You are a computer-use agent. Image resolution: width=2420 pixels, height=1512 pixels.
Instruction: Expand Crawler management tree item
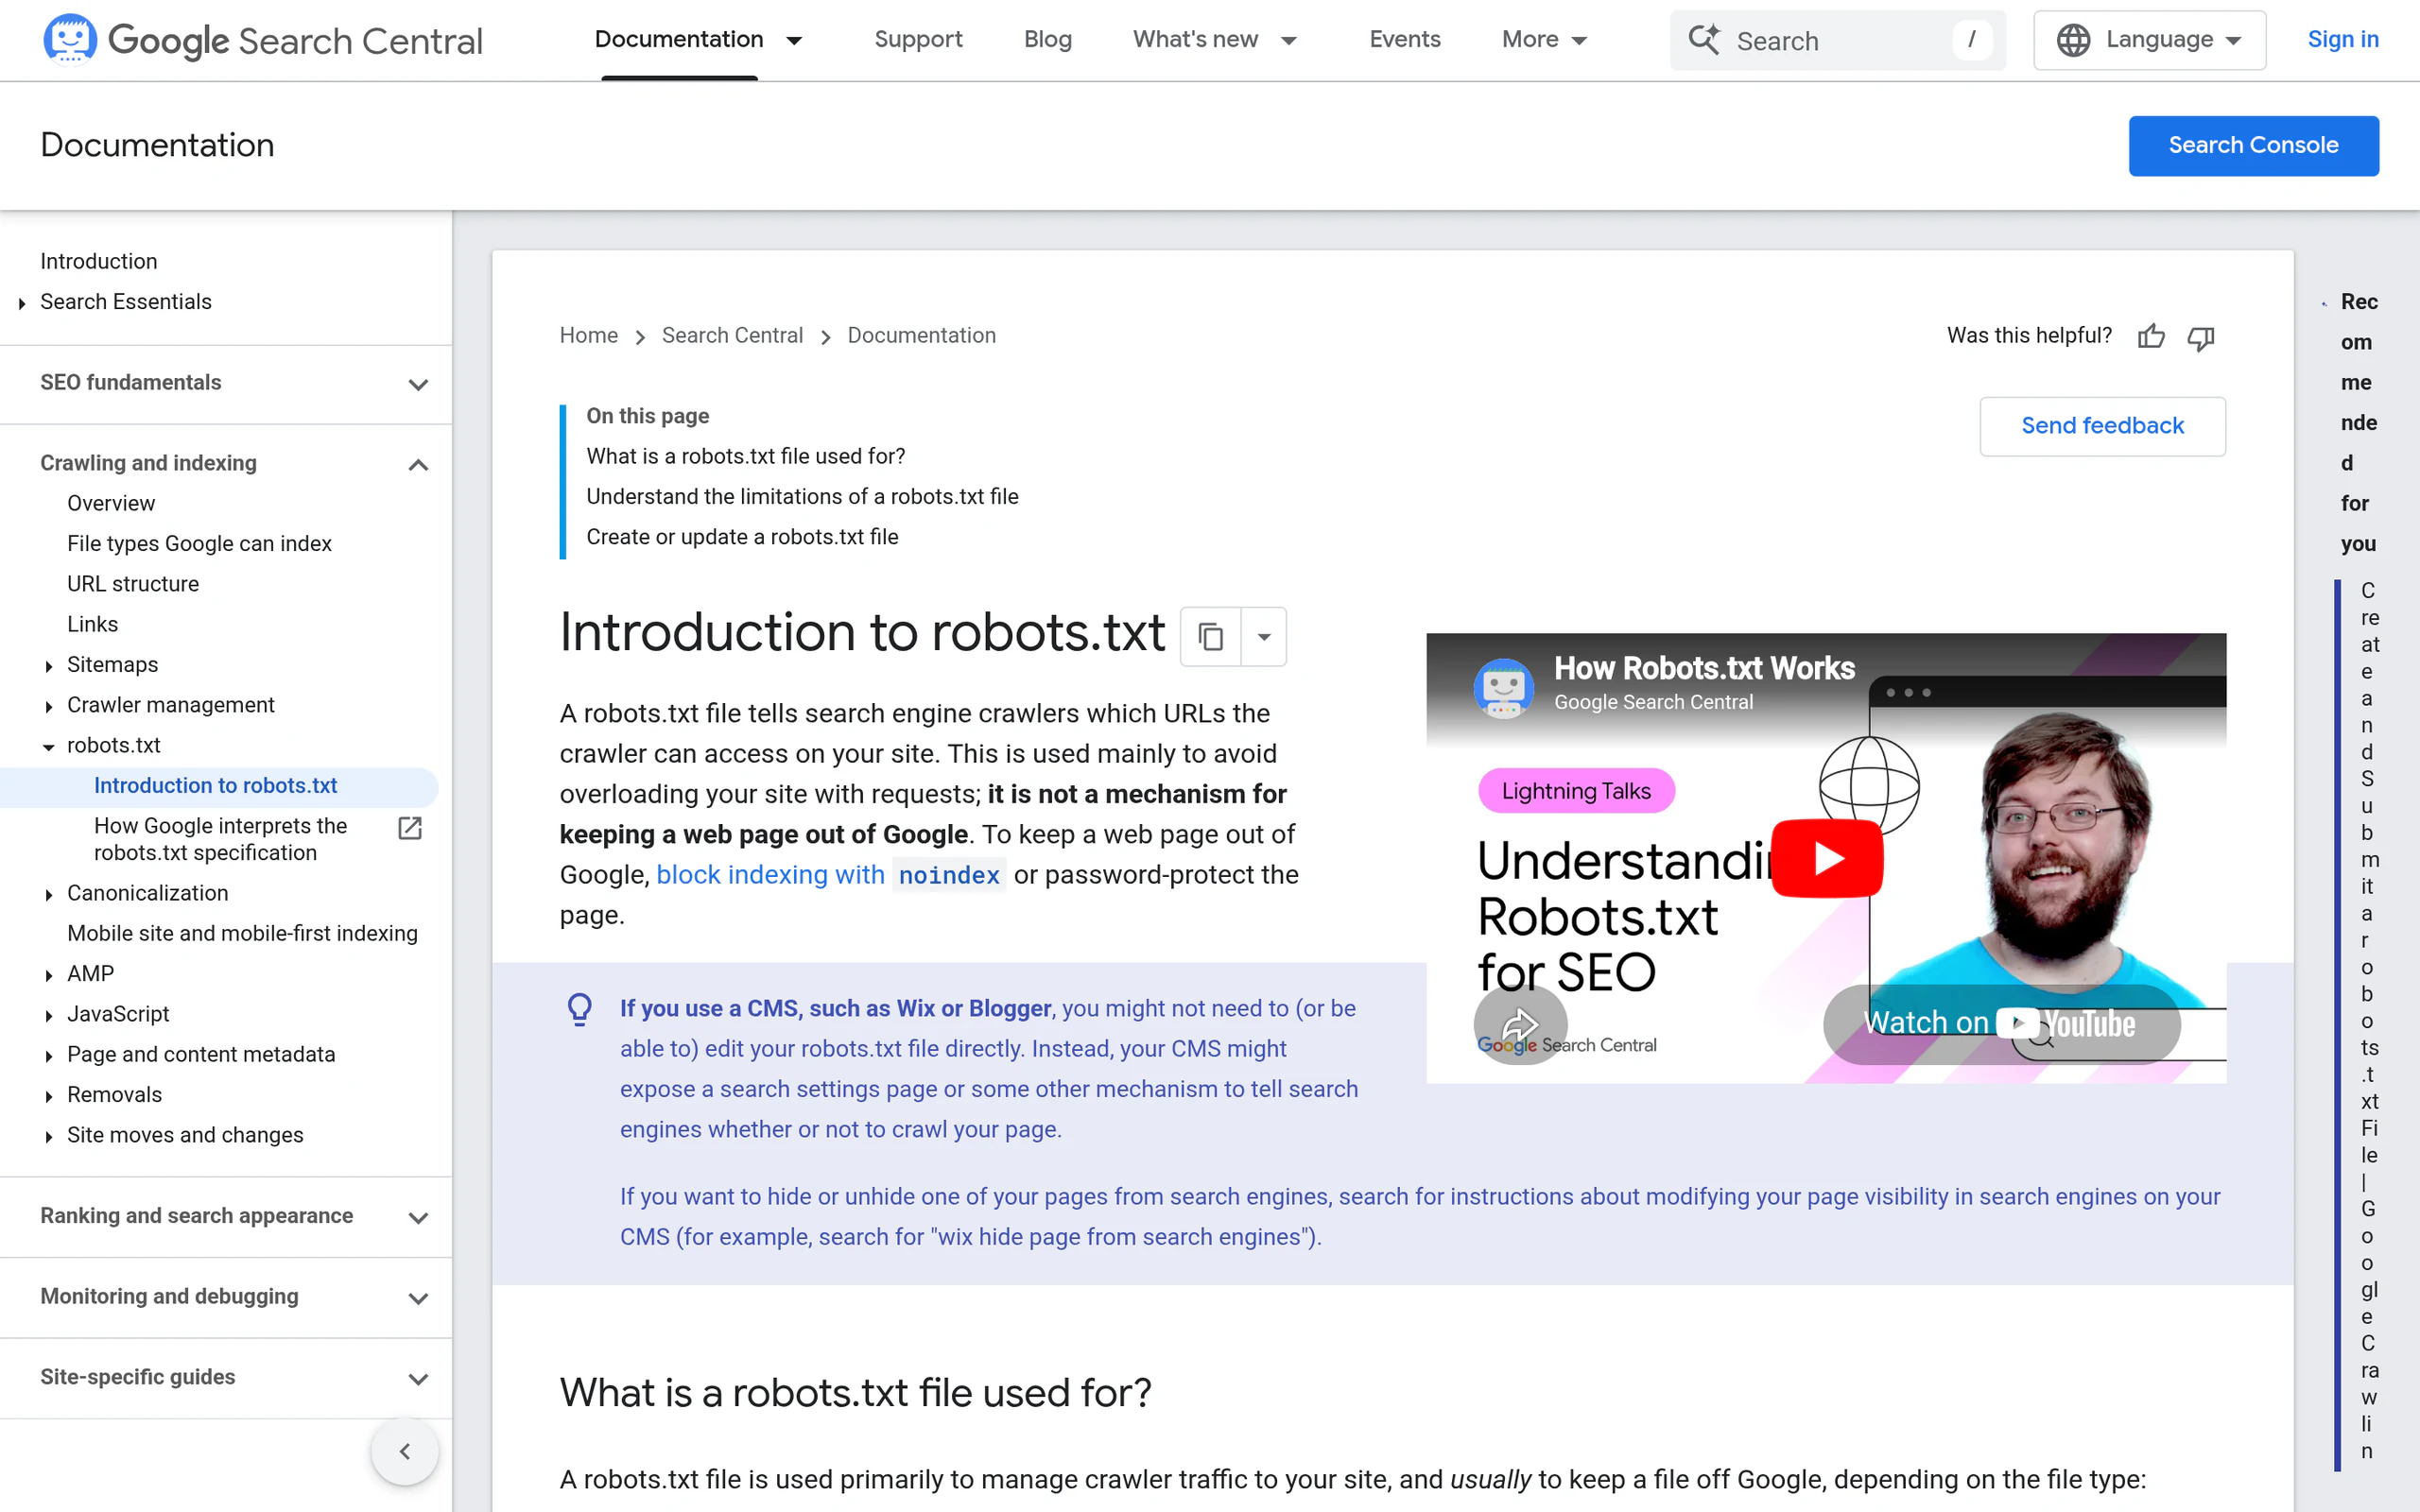pyautogui.click(x=48, y=706)
